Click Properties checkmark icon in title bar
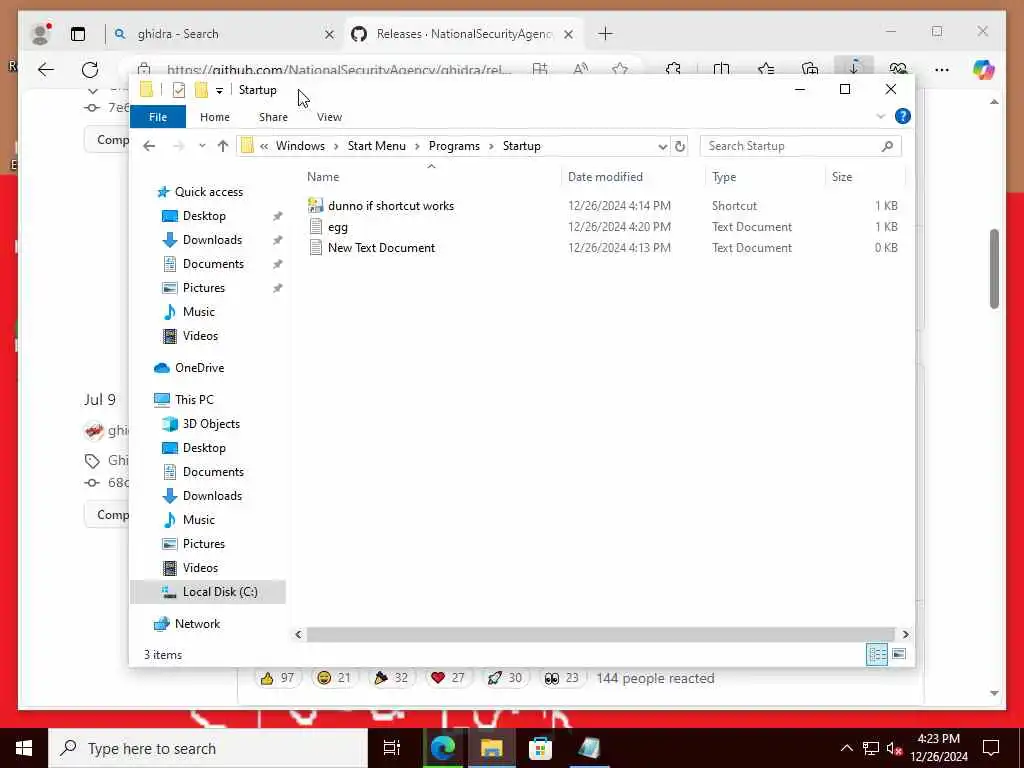Image resolution: width=1024 pixels, height=768 pixels. [x=178, y=90]
